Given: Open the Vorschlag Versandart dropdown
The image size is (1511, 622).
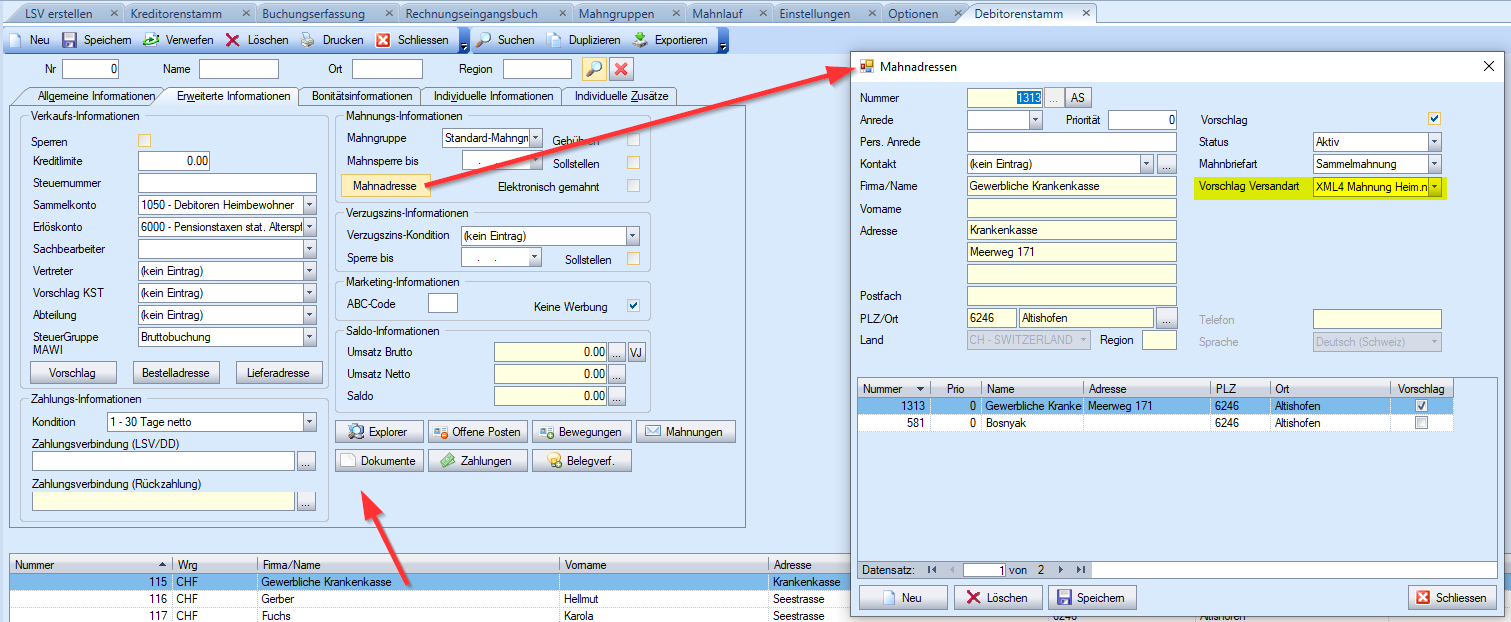Looking at the screenshot, I should (x=1435, y=187).
